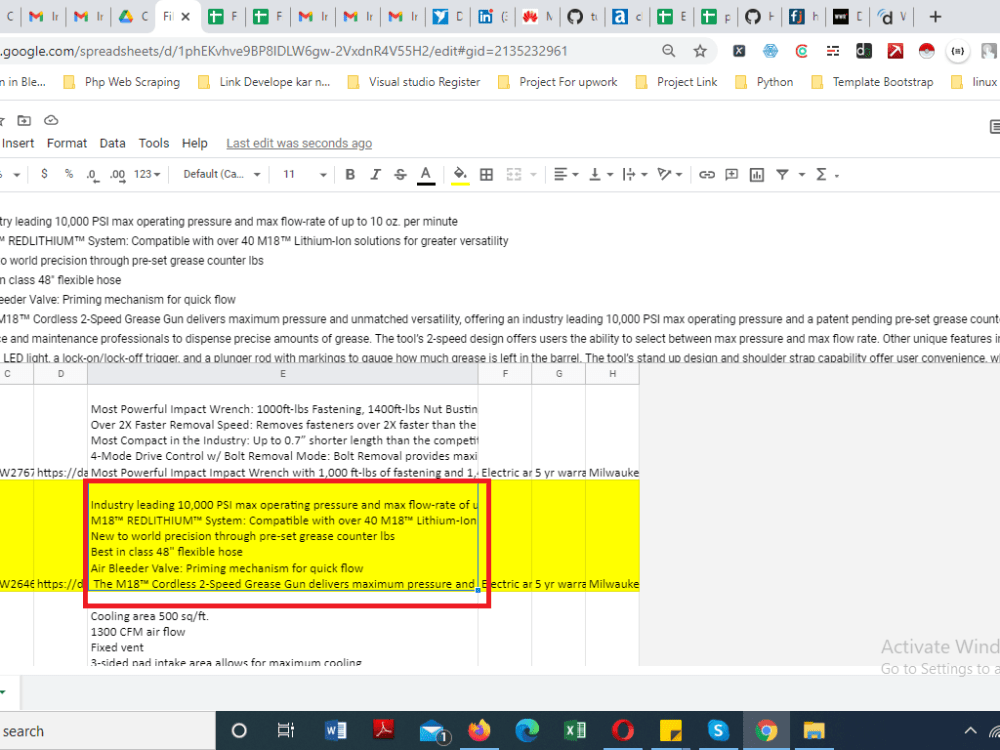Select column H header

(x=612, y=374)
